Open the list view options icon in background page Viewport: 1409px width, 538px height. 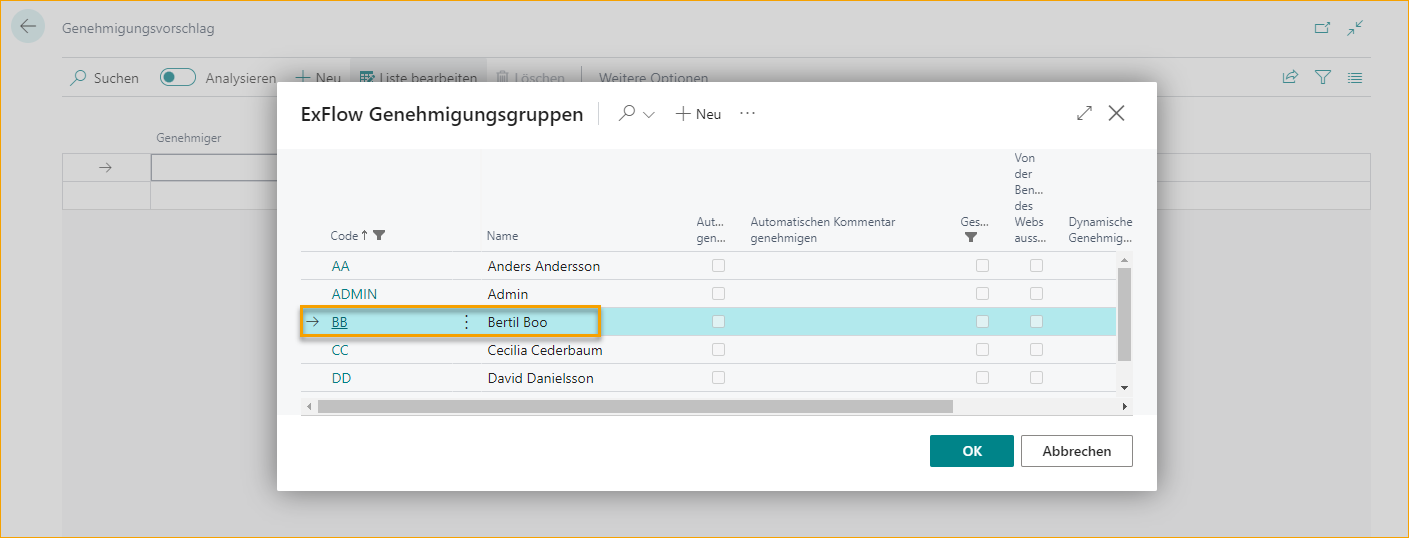click(x=1355, y=77)
